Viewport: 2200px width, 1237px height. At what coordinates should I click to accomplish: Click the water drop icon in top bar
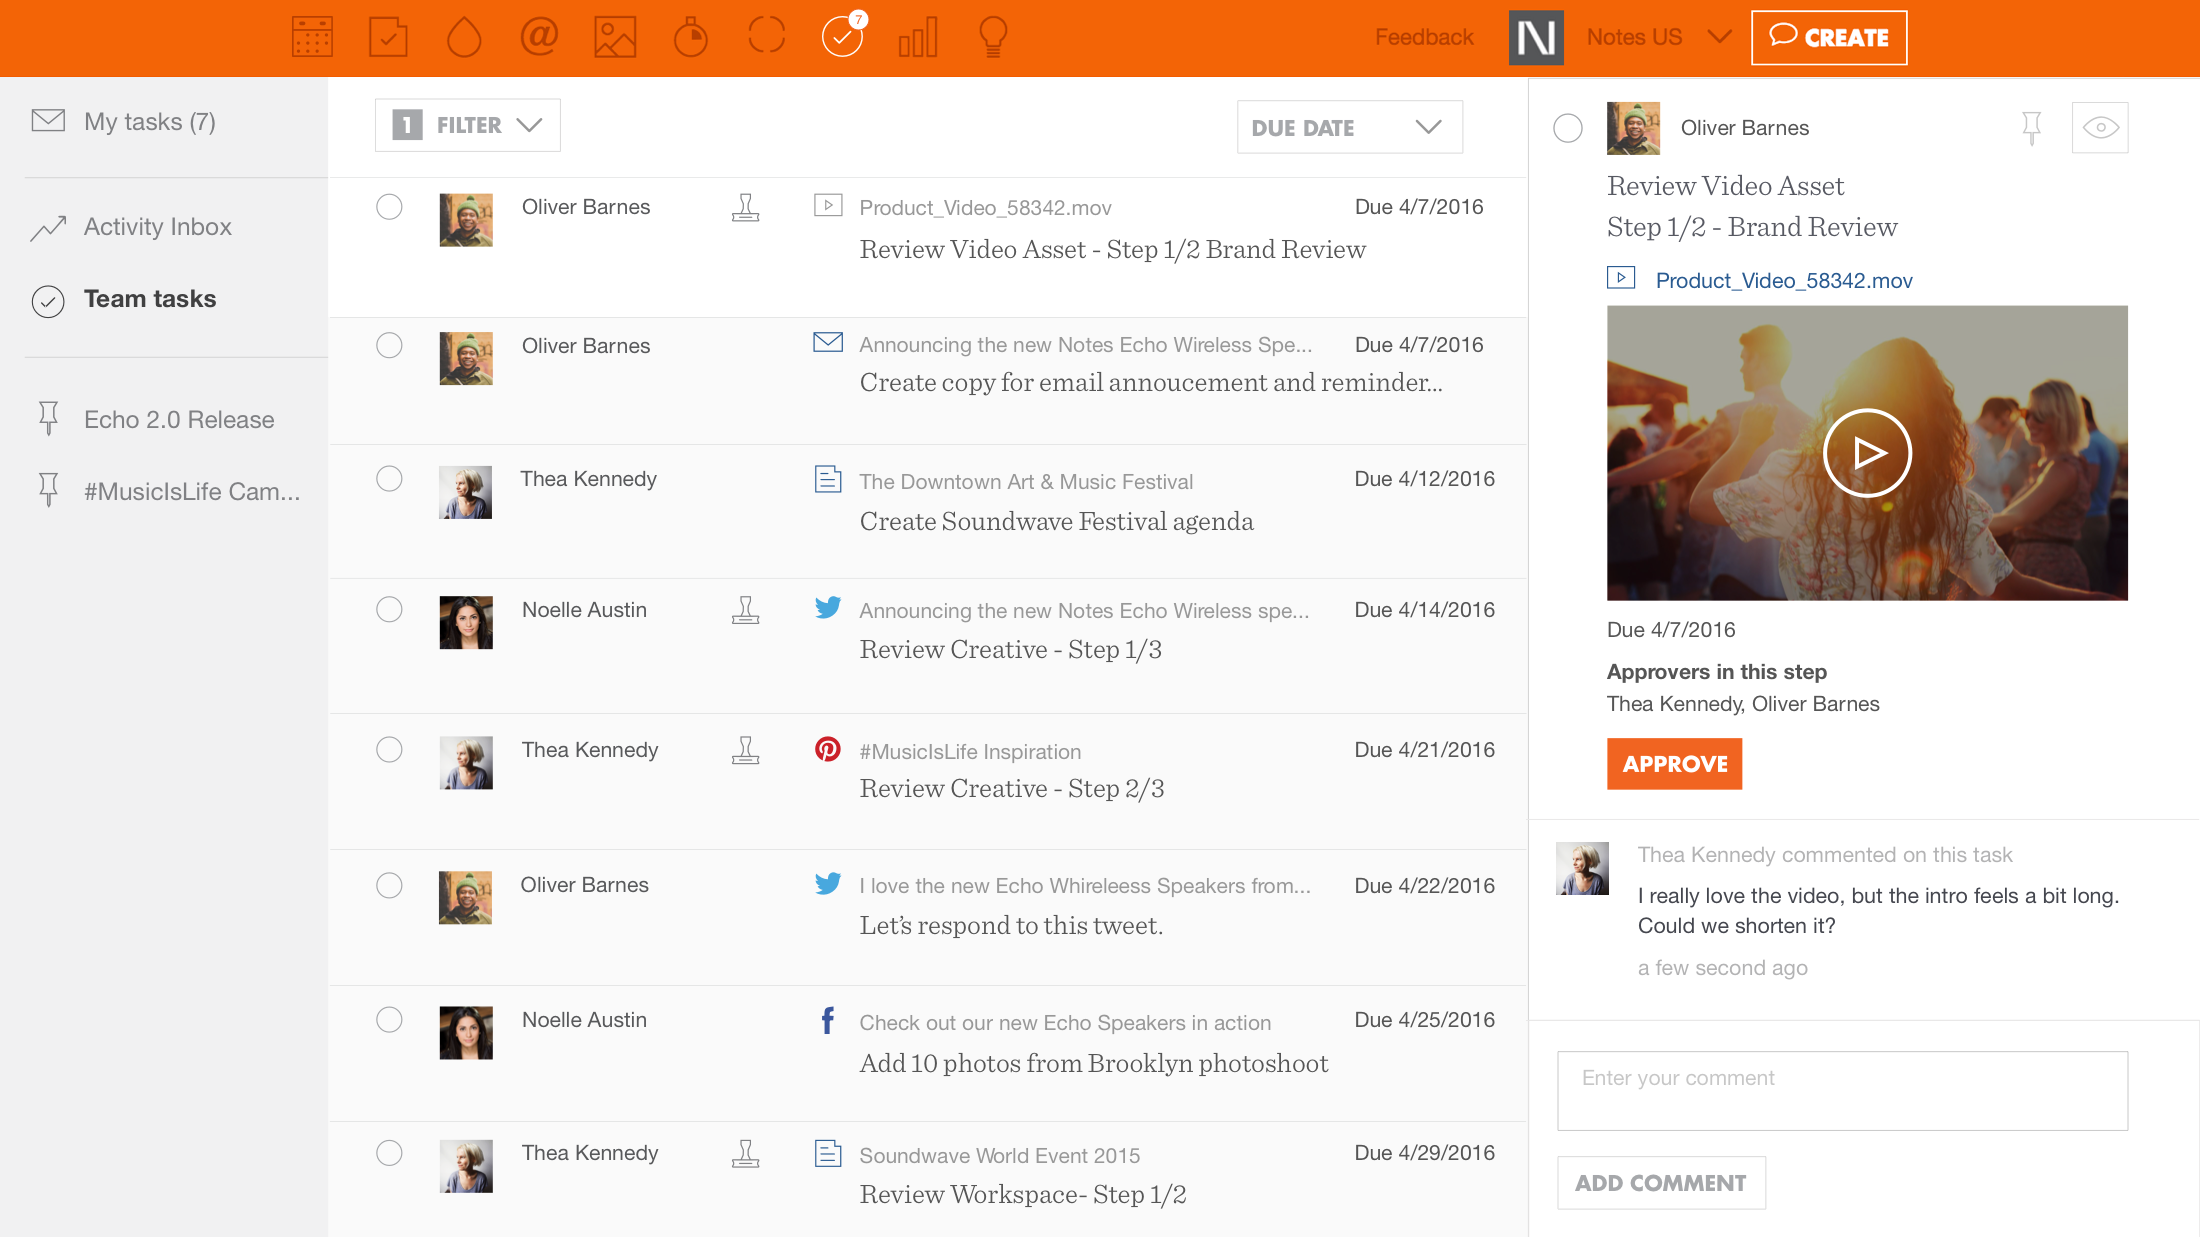point(464,37)
